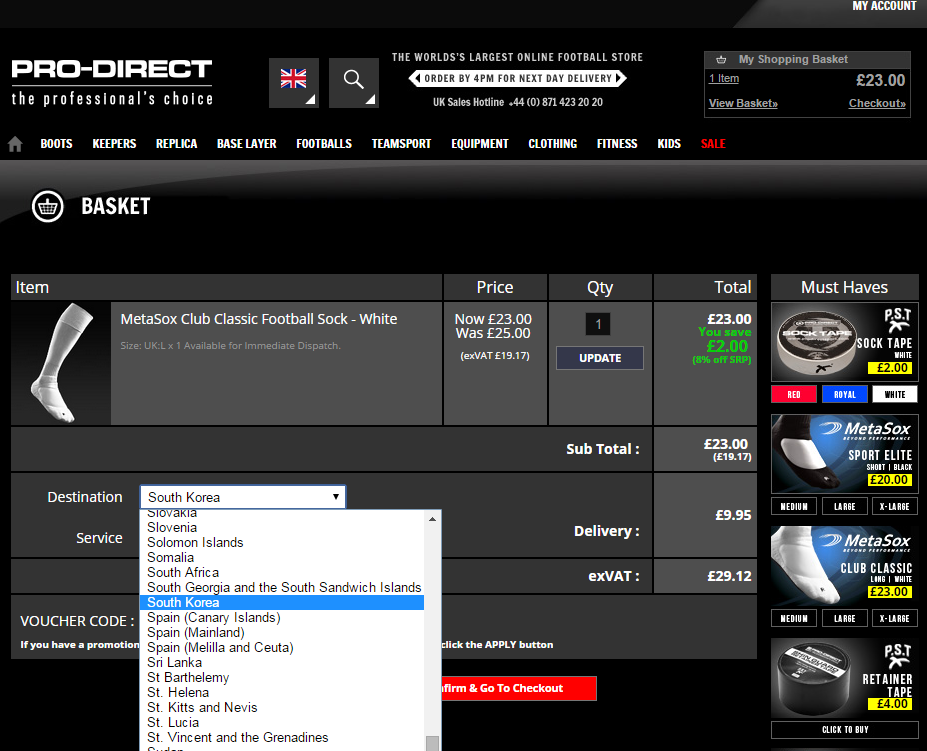This screenshot has width=927, height=751.
Task: Select MEDIUM size for MetaSox Club Classic
Action: (x=794, y=619)
